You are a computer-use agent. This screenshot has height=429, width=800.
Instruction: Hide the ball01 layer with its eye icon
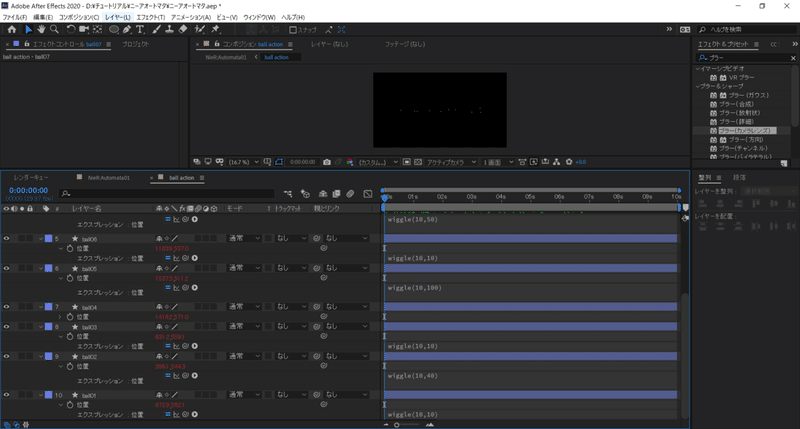tap(7, 395)
